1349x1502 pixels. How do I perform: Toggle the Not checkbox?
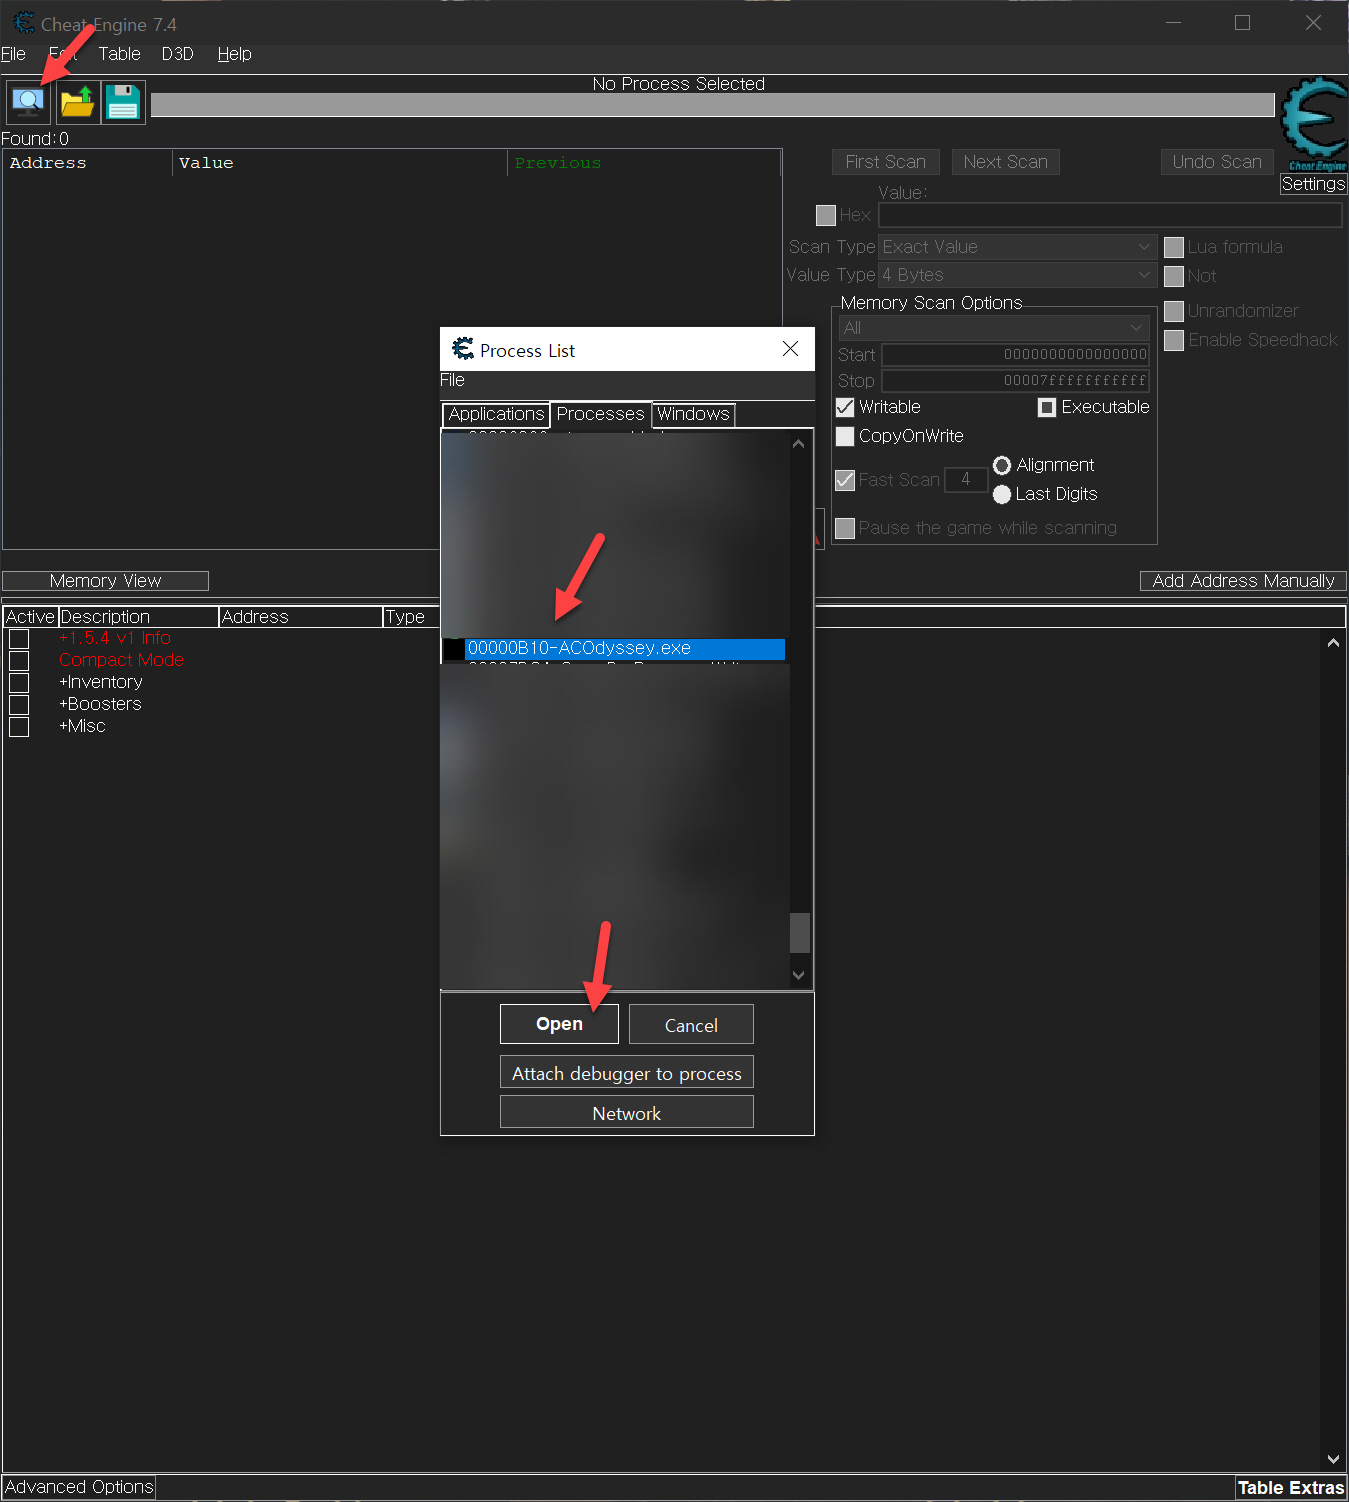coord(1174,276)
